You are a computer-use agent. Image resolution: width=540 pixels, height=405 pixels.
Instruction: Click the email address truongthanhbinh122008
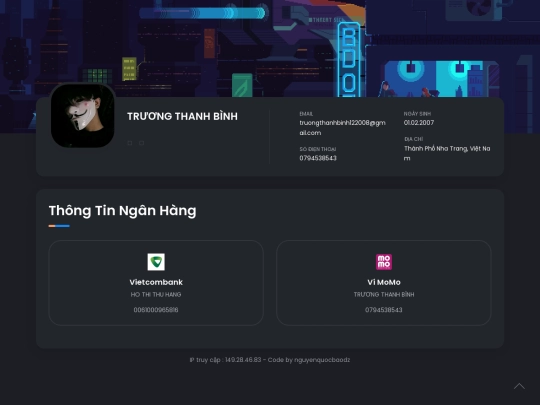click(342, 128)
